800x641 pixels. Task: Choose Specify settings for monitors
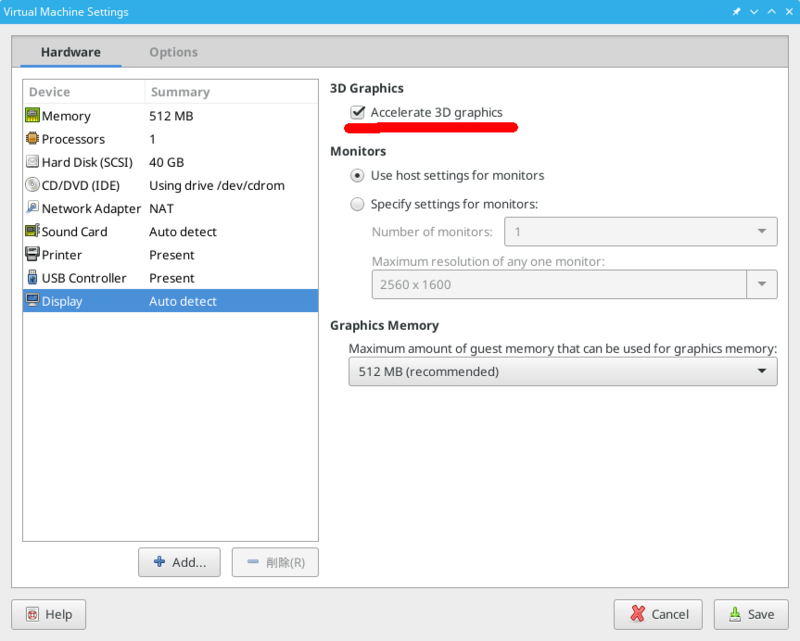[x=357, y=204]
